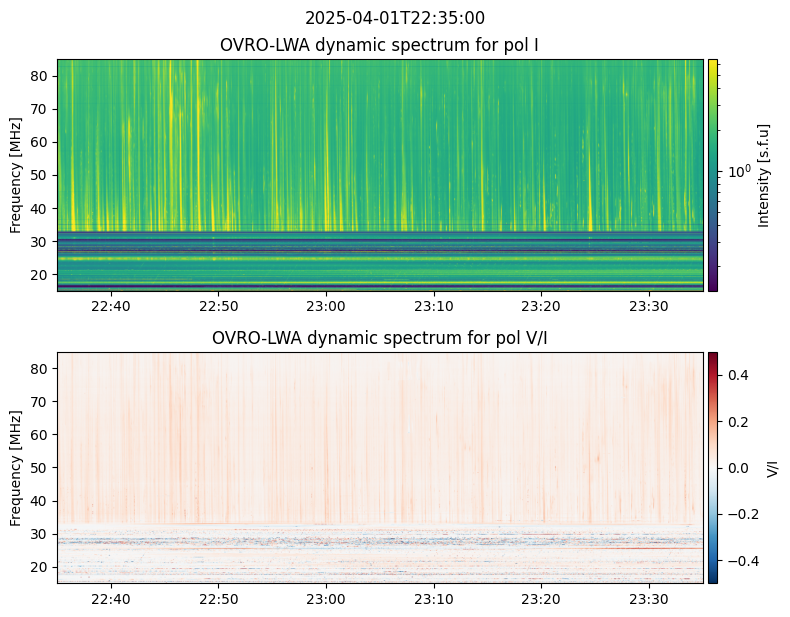Click the 0.4 label on the V/I colorbar
Image resolution: width=790 pixels, height=617 pixels.
pos(738,375)
